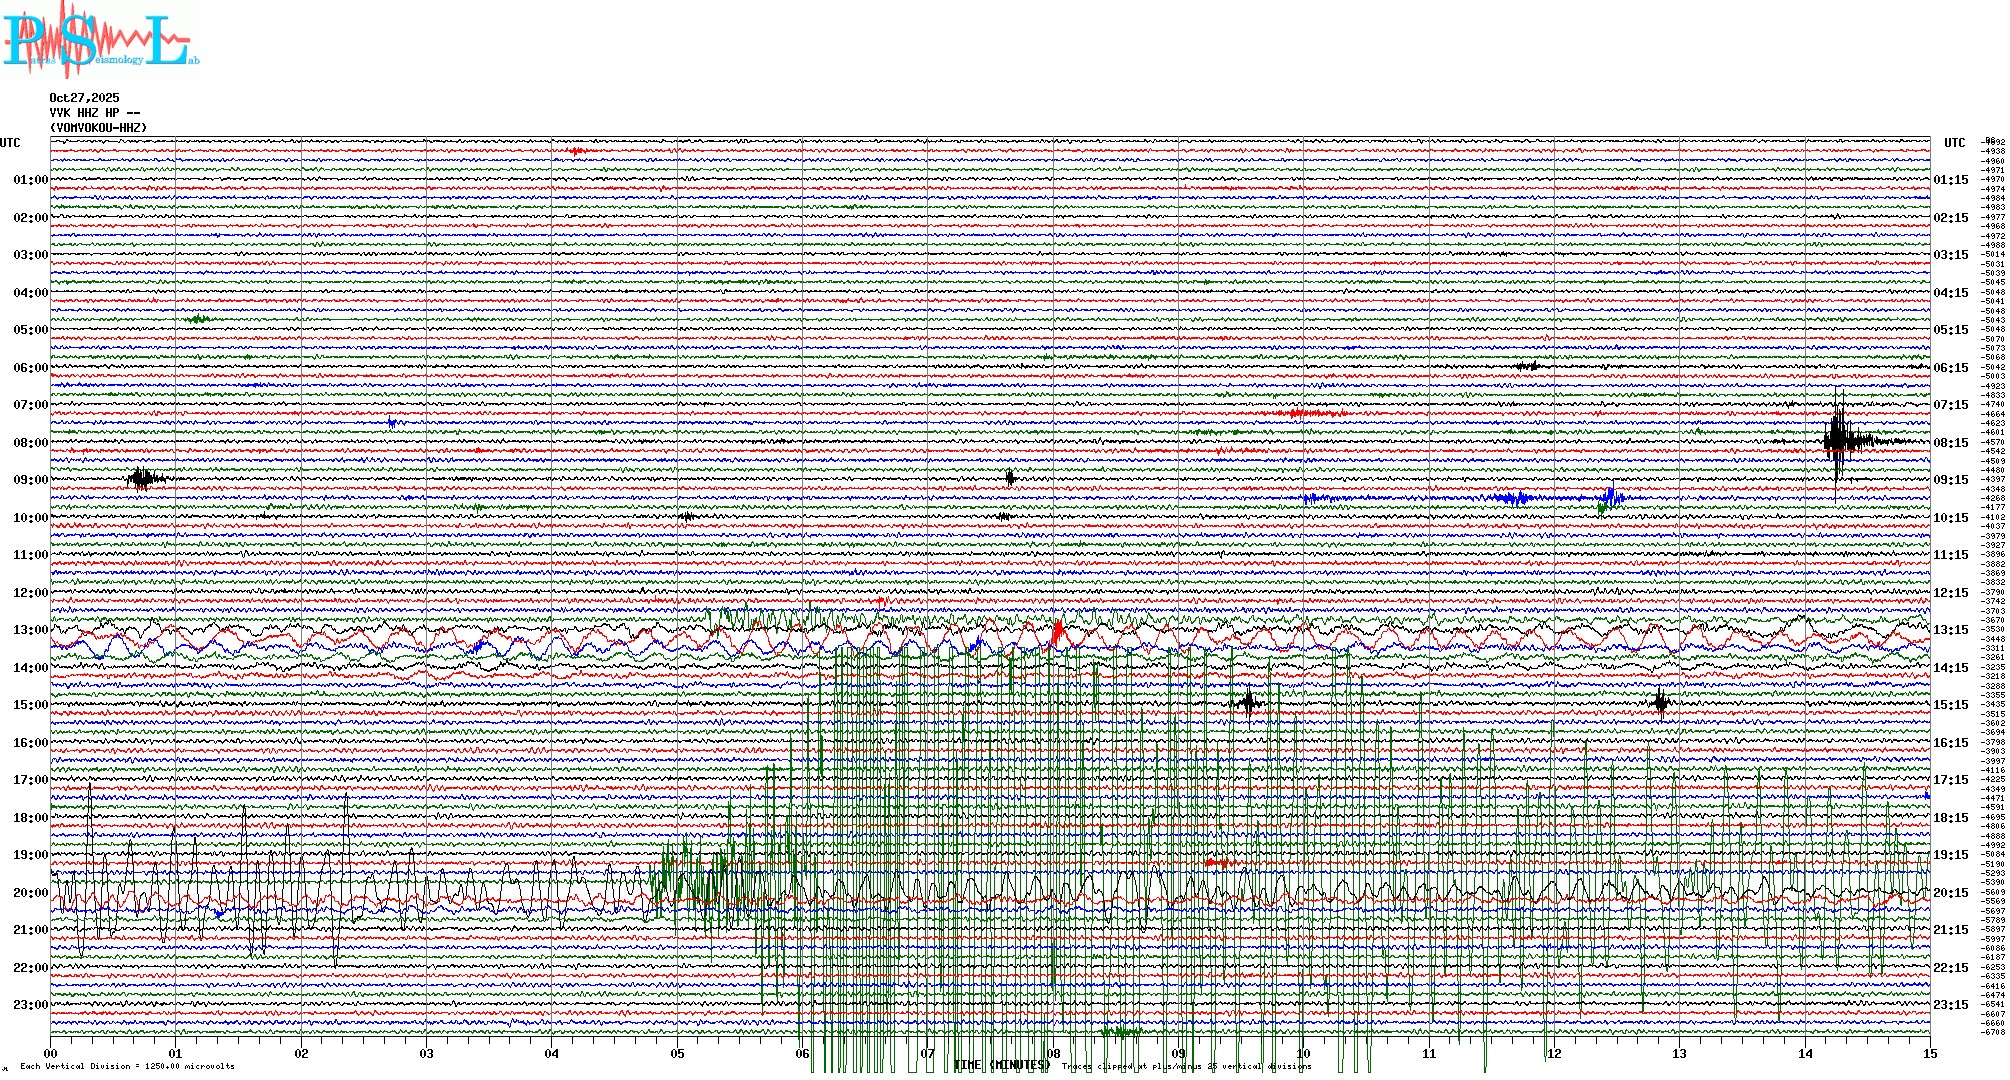The image size is (2010, 1080).
Task: Click the minute 08 tick label at bottom
Action: click(1053, 1054)
